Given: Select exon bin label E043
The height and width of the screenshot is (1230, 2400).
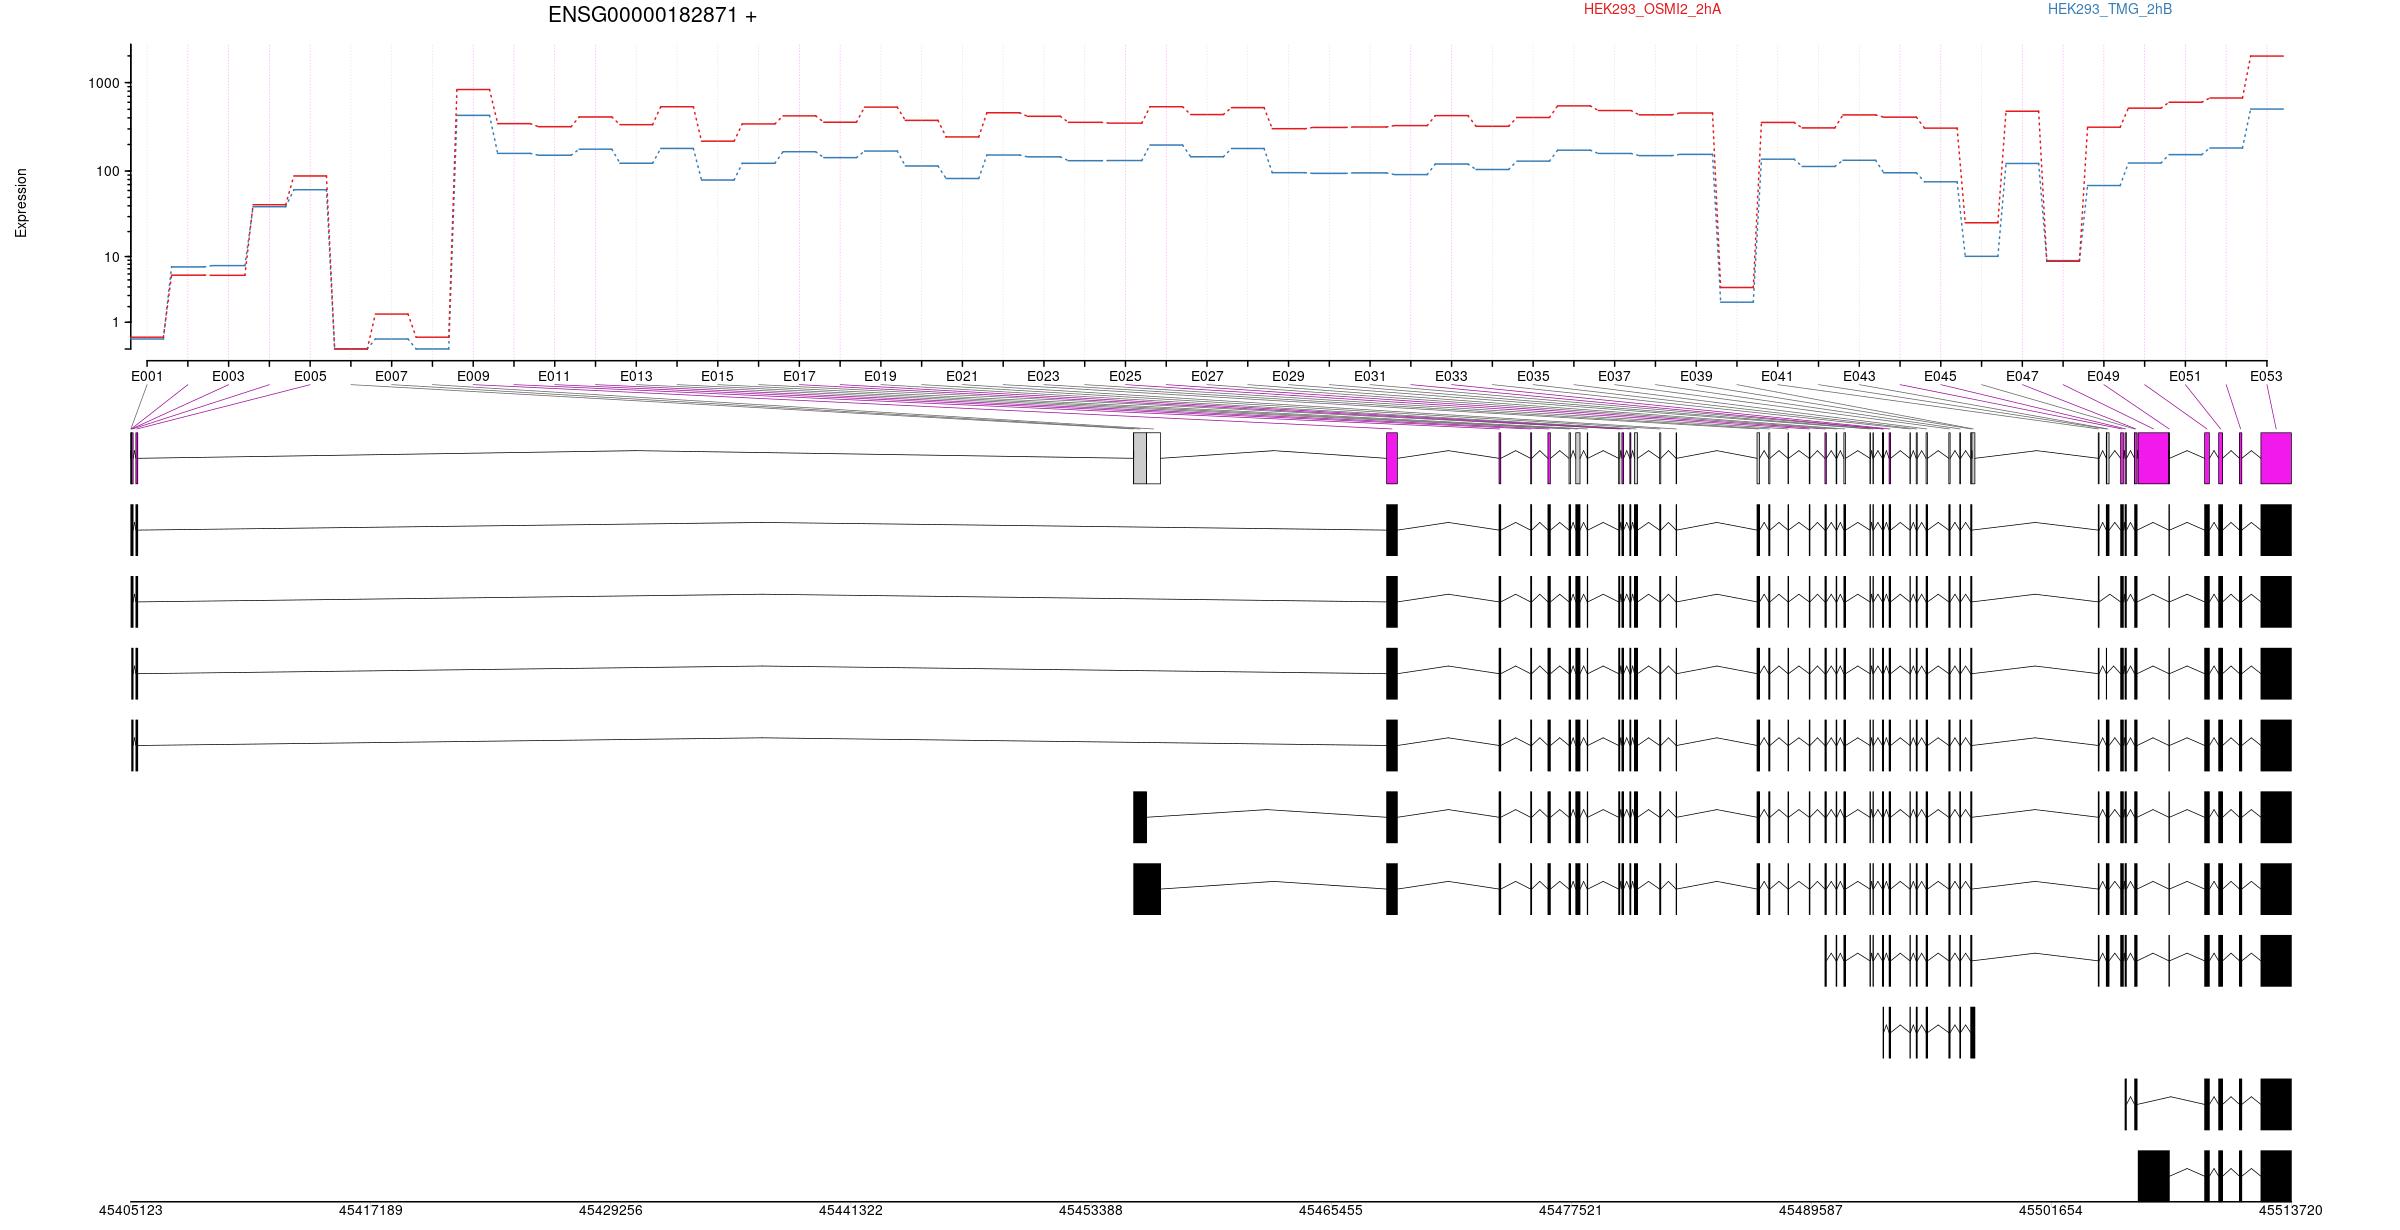Looking at the screenshot, I should [x=1859, y=376].
